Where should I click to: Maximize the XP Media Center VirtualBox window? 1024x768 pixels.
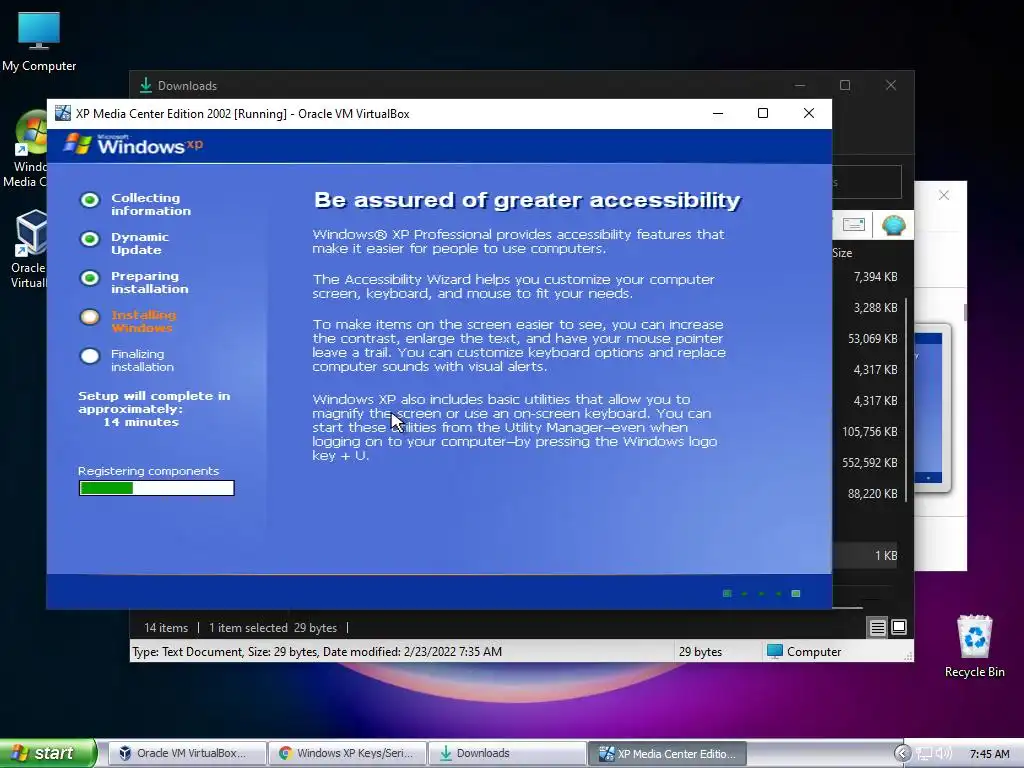point(763,113)
